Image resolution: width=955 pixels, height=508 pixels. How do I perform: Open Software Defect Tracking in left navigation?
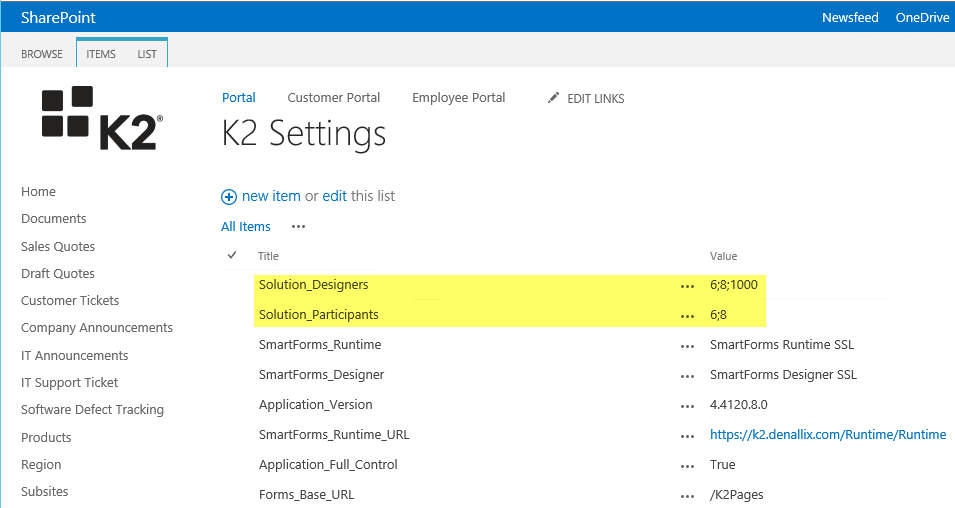pos(93,409)
